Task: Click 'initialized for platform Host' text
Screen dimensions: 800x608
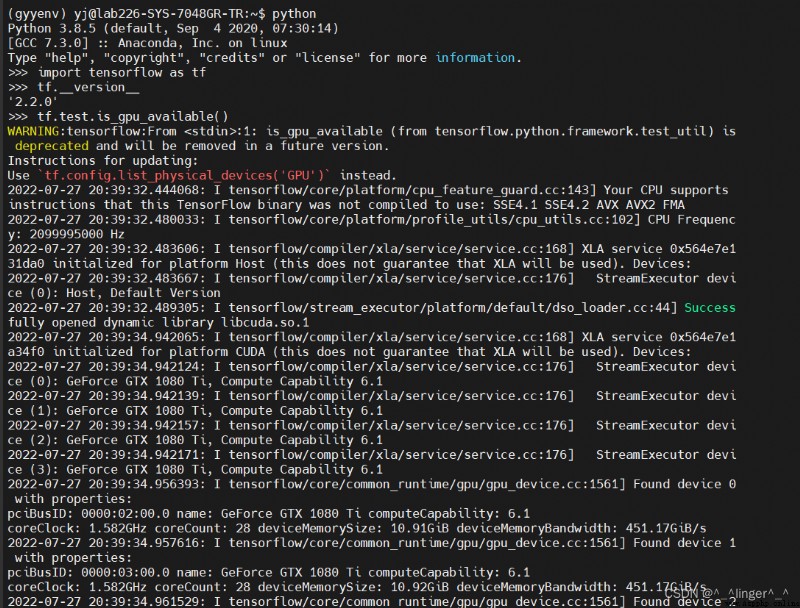Action: click(x=159, y=264)
